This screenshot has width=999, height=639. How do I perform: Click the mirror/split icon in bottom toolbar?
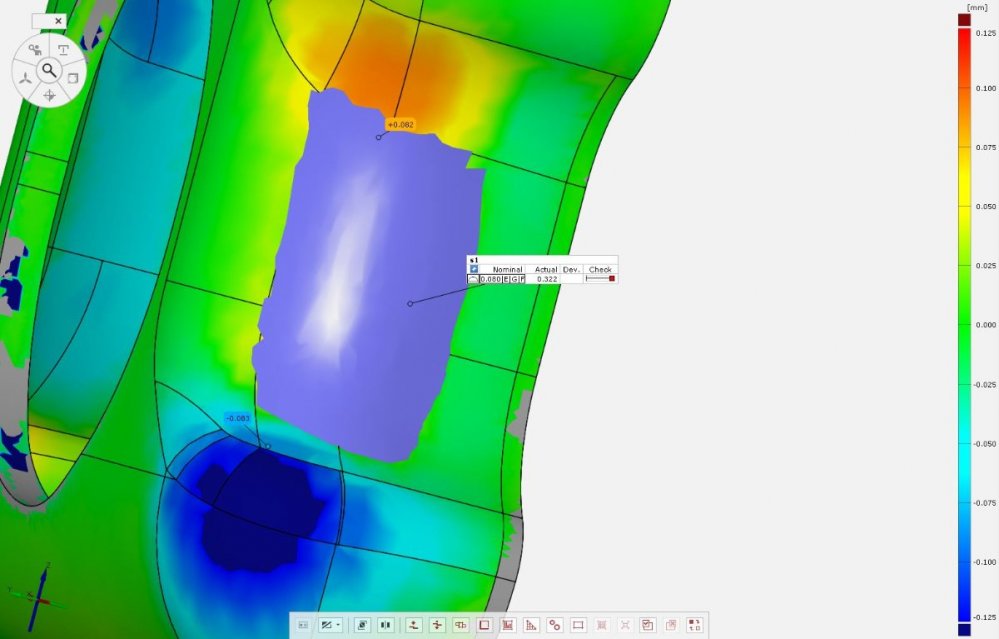tap(385, 625)
